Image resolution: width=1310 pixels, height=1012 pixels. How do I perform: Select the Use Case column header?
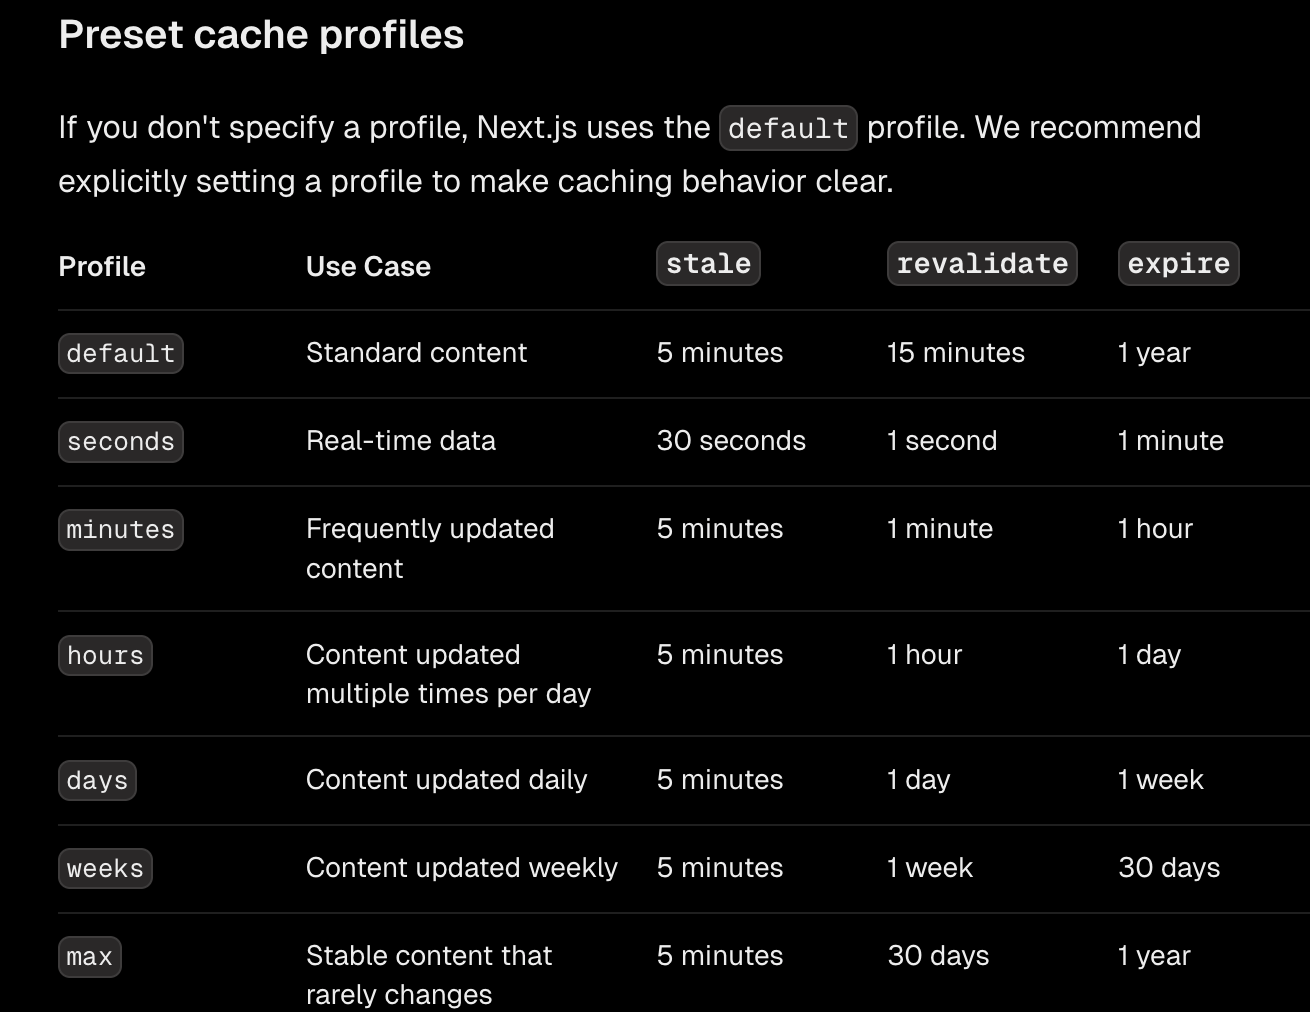tap(368, 266)
